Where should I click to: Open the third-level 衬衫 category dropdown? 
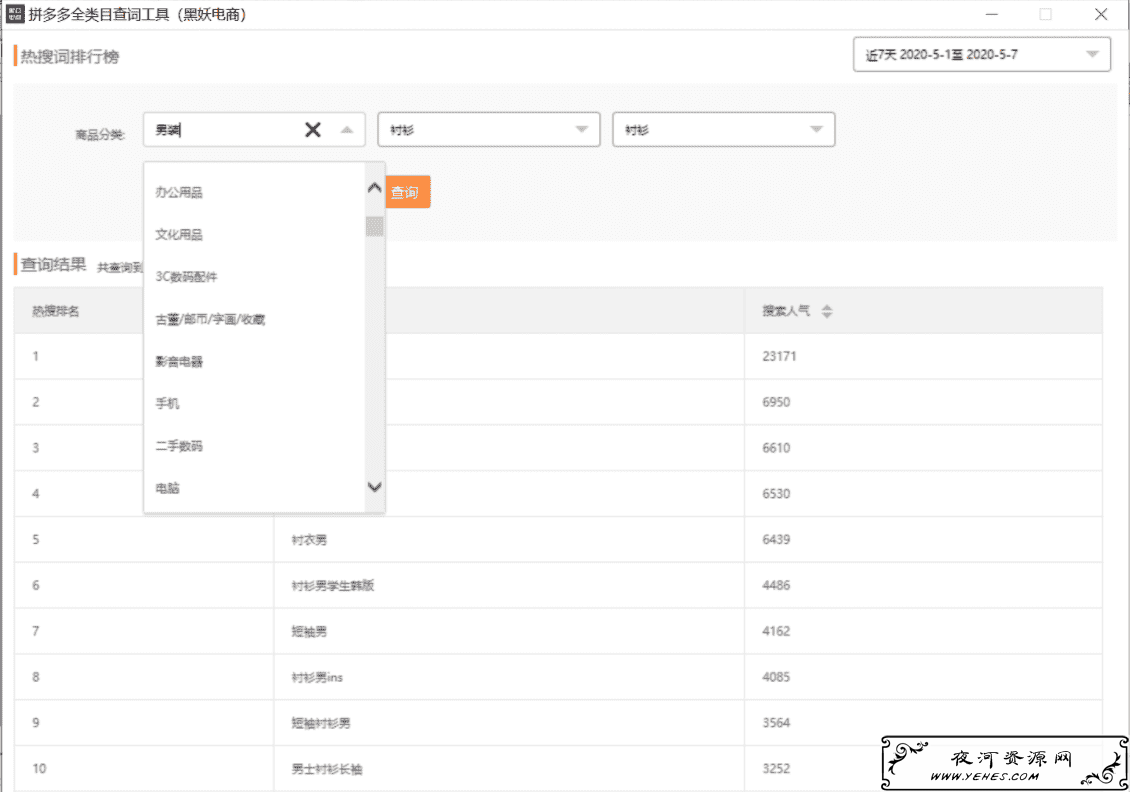(724, 130)
